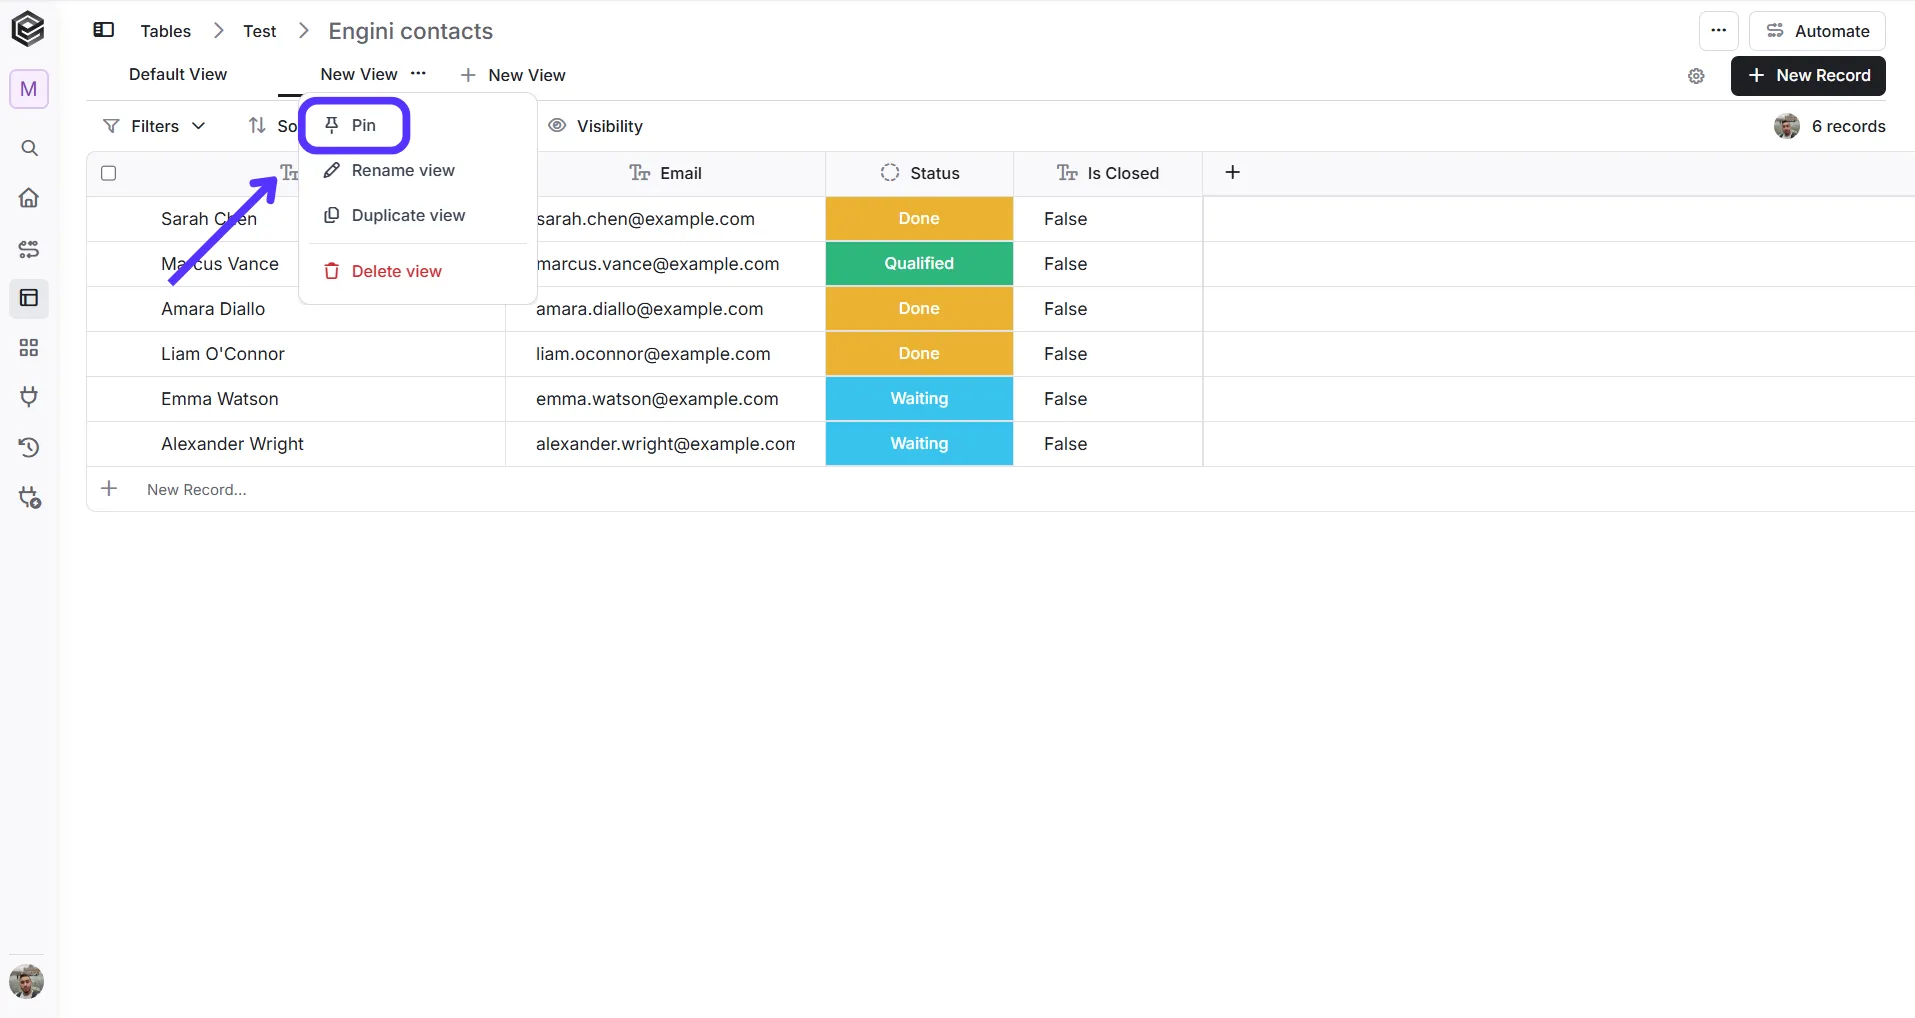Viewport: 1915px width, 1018px height.
Task: Open the apps grid icon in sidebar
Action: [x=29, y=348]
